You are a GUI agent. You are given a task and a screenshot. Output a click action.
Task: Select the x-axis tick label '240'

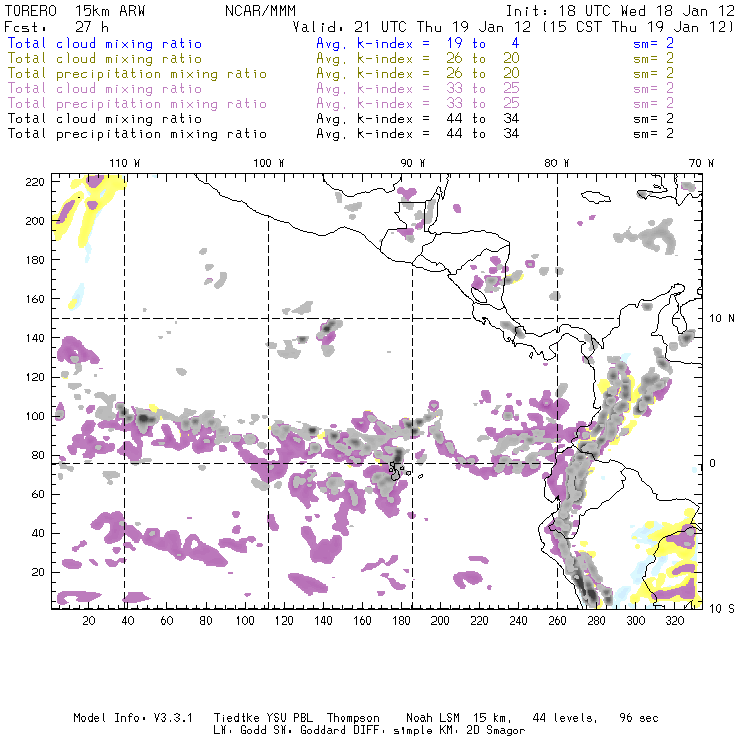(518, 621)
